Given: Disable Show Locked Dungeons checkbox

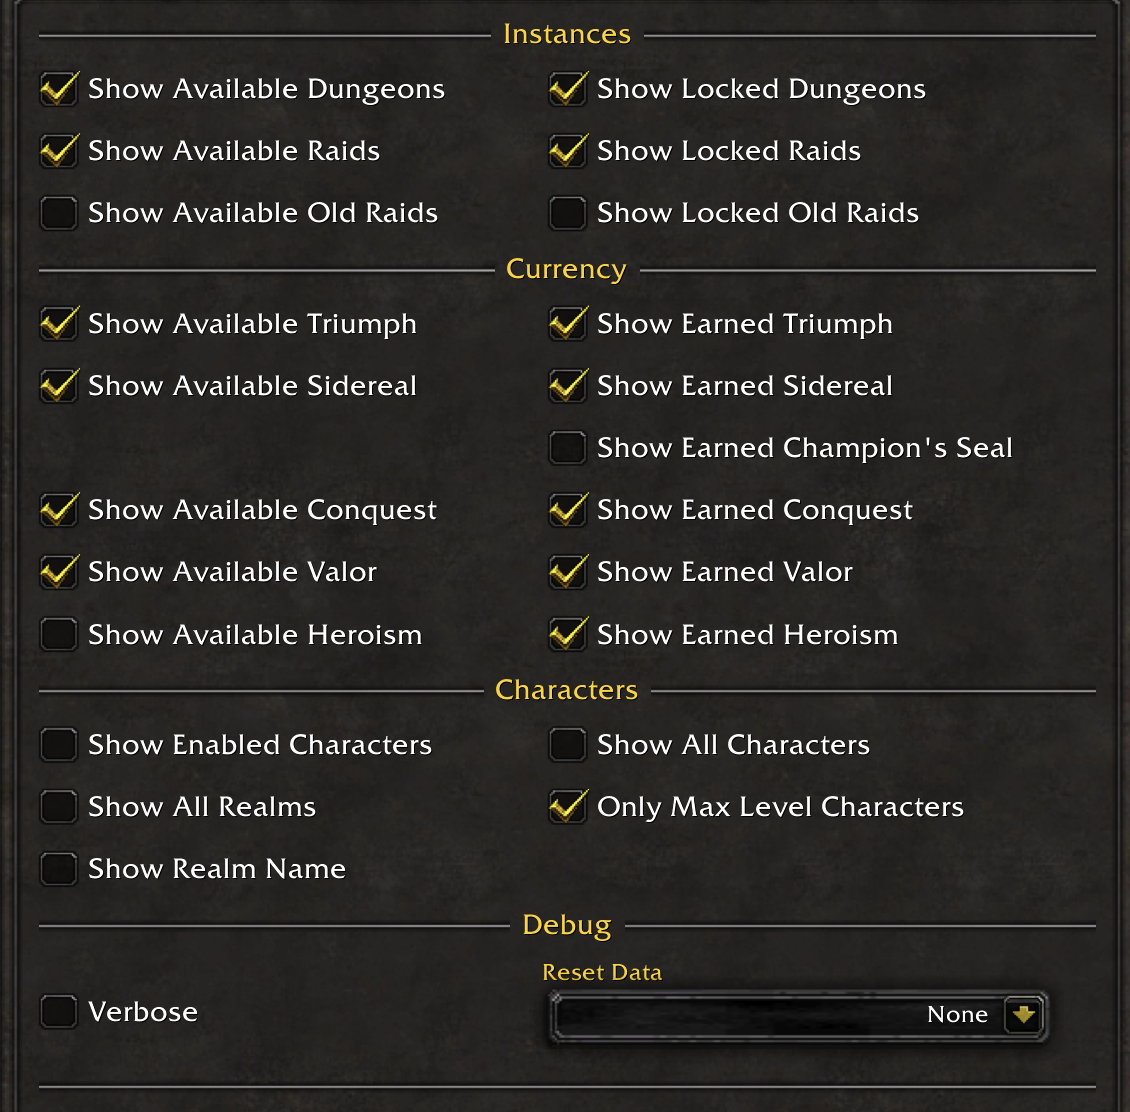Looking at the screenshot, I should 568,90.
